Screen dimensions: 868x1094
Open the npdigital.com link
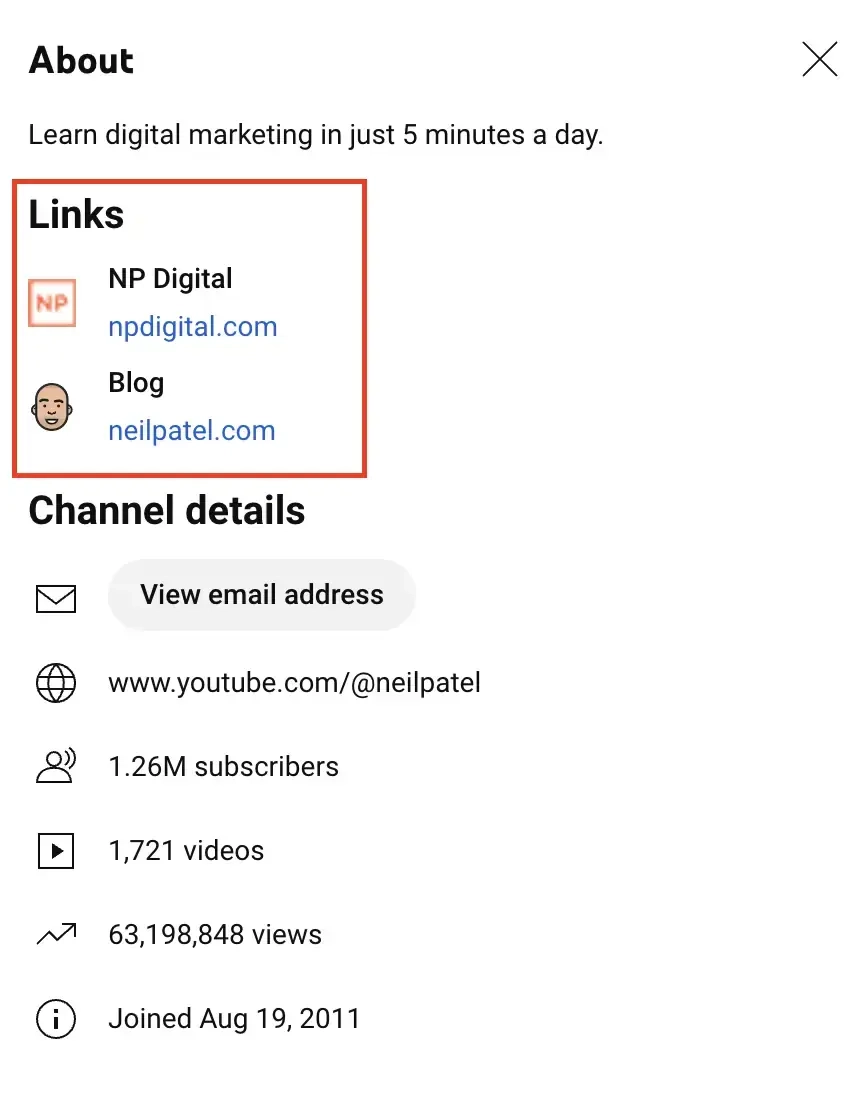tap(193, 327)
